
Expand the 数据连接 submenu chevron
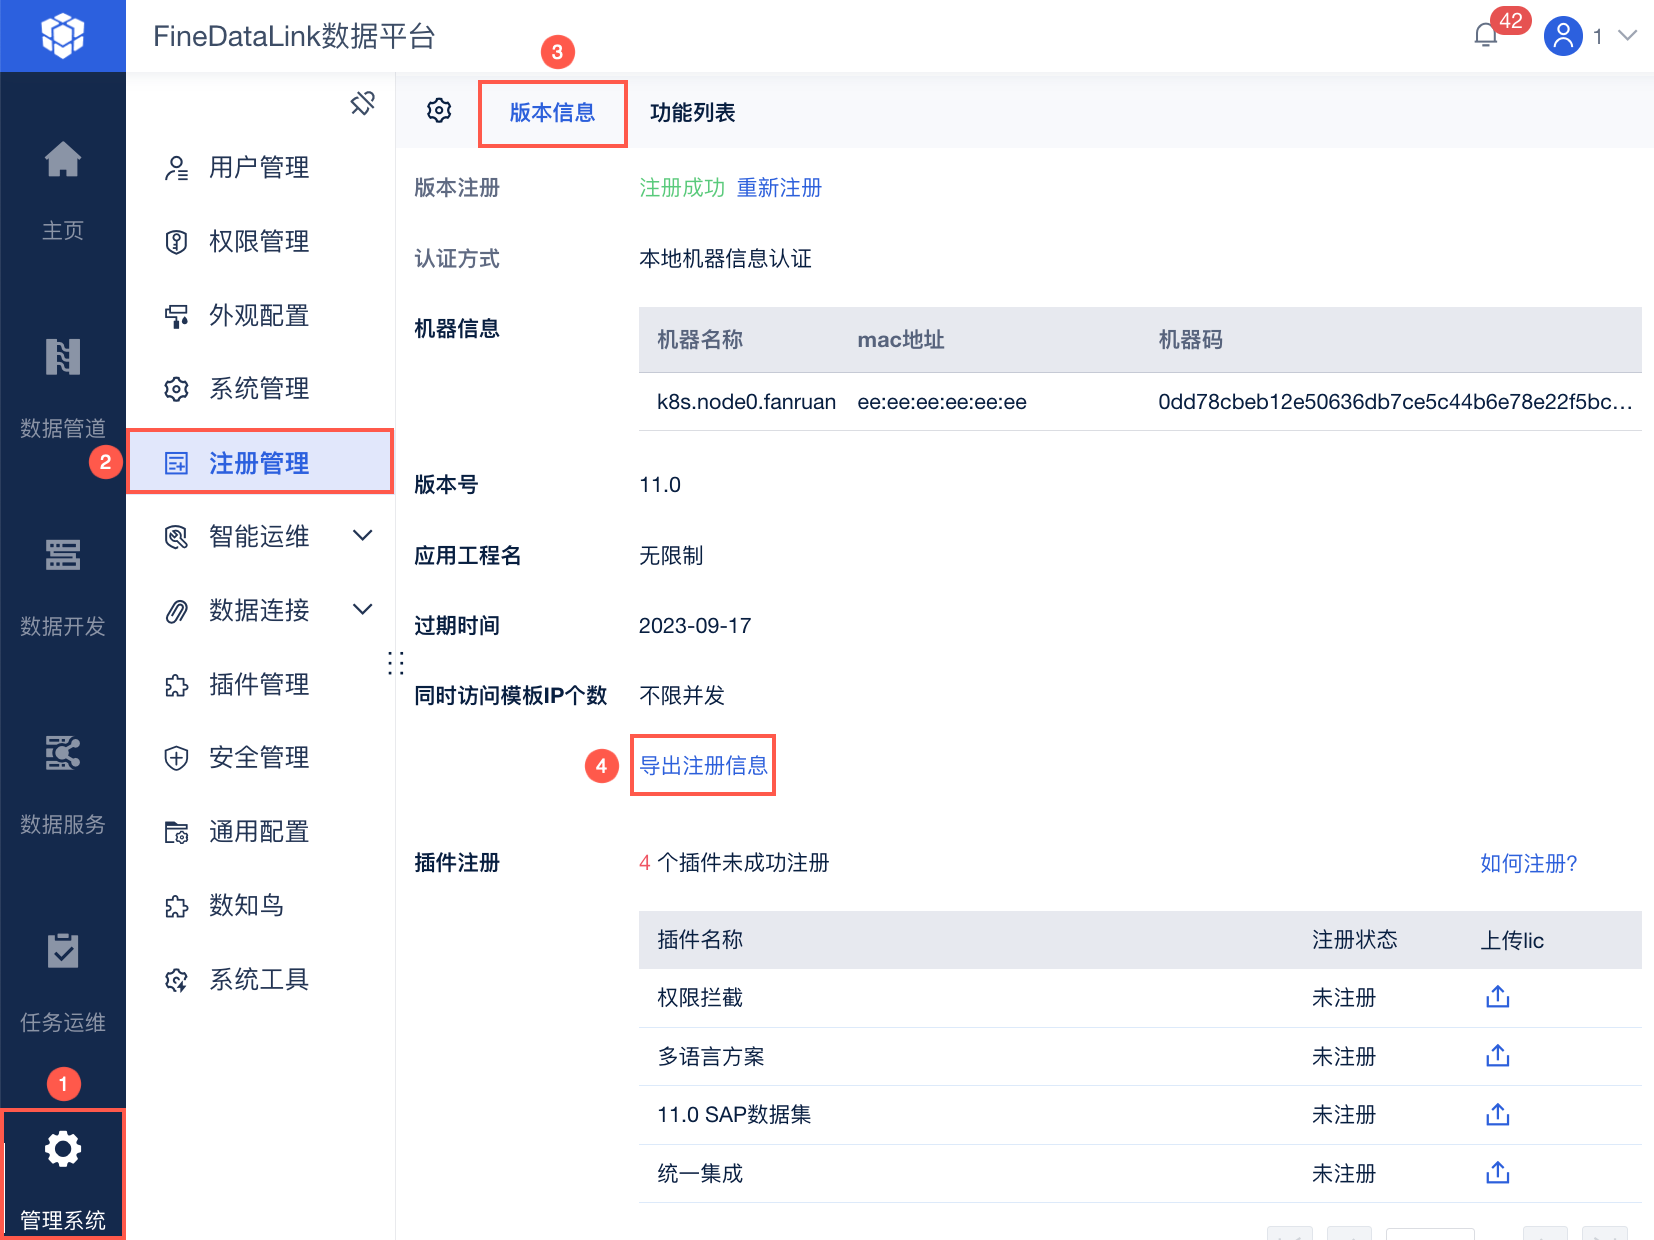pyautogui.click(x=363, y=610)
